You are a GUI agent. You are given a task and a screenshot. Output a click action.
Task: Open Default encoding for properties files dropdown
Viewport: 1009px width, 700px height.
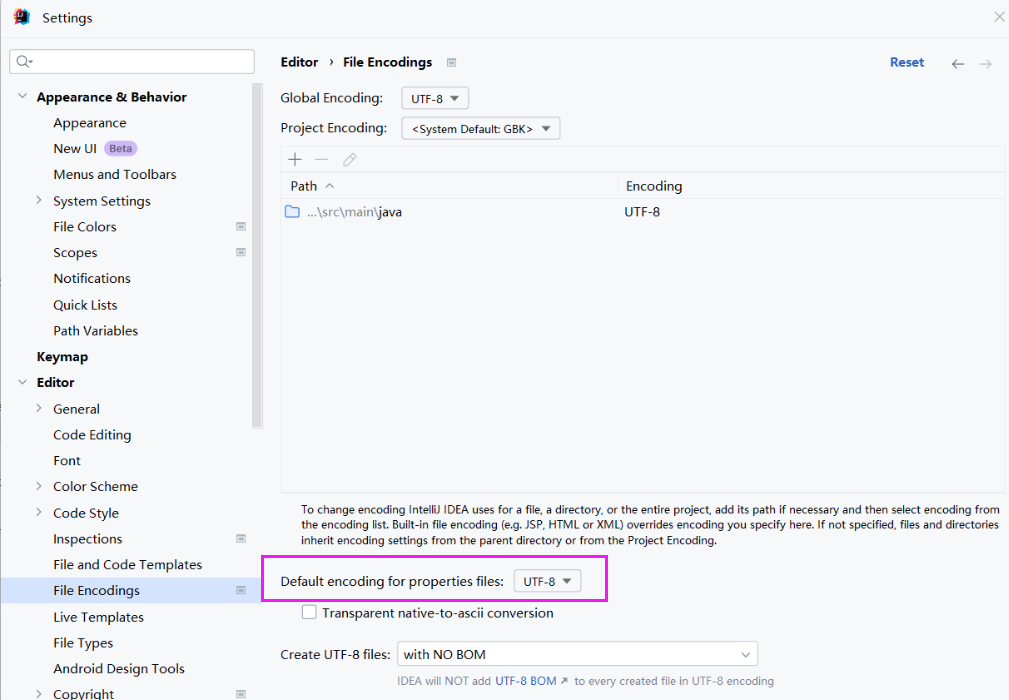pos(547,581)
